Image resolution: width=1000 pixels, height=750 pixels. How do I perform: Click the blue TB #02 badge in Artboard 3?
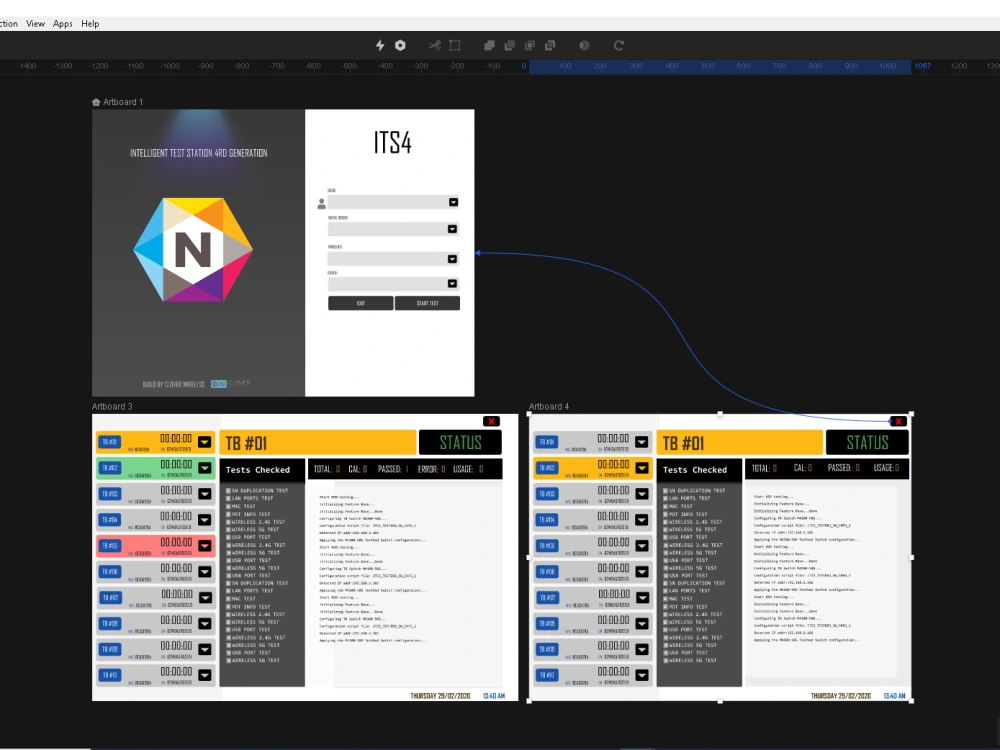tap(110, 467)
